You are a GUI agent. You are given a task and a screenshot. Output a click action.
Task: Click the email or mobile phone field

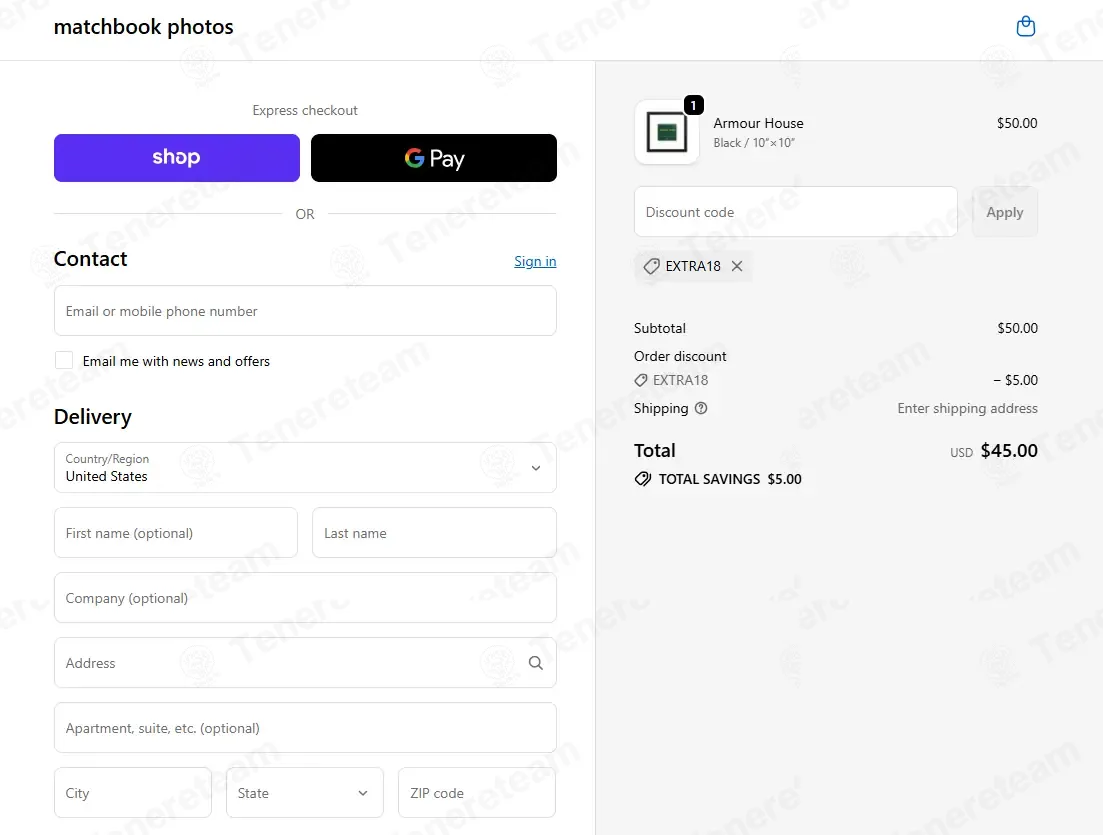[x=305, y=311]
